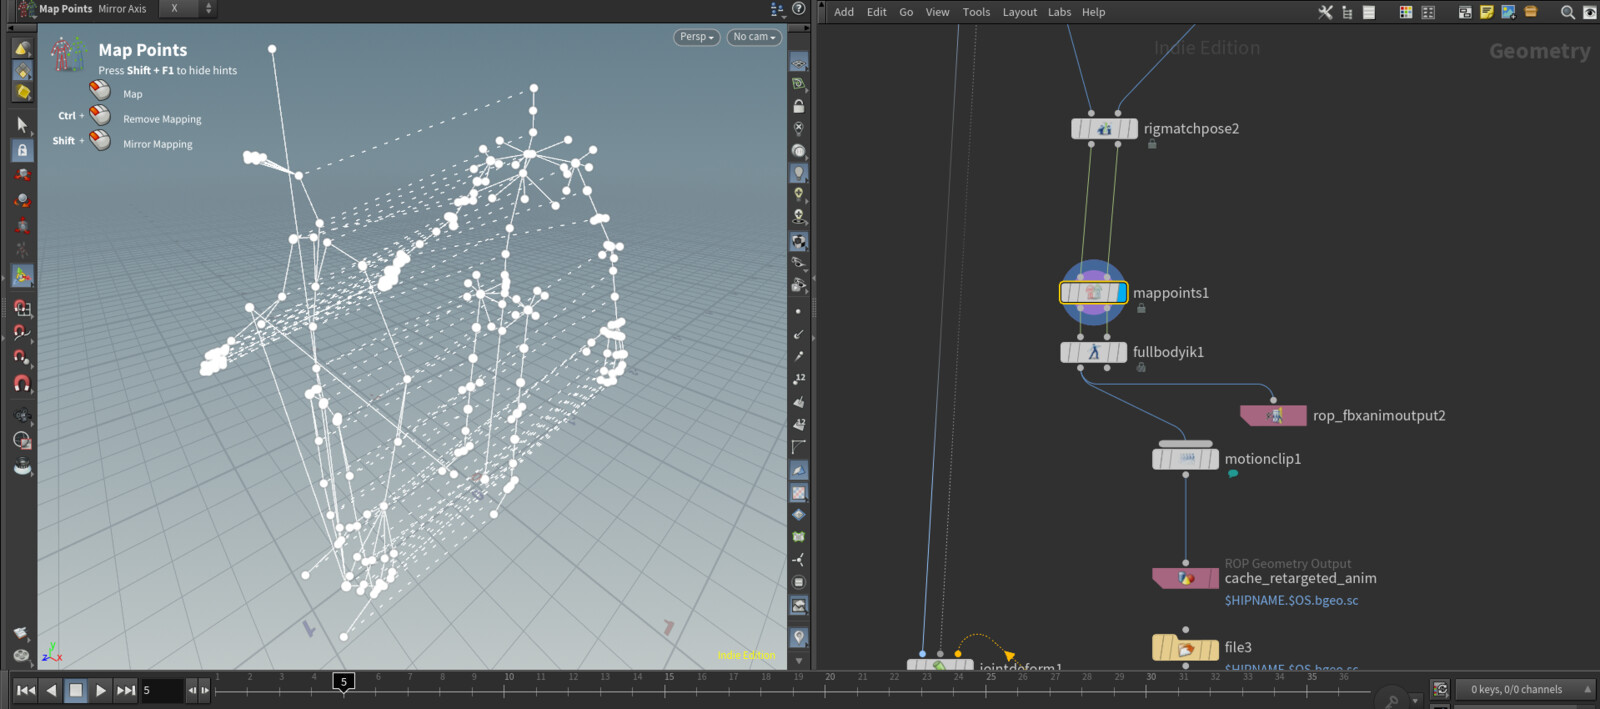Toggle point numbers display option
Viewport: 1600px width, 709px height.
pyautogui.click(x=798, y=378)
